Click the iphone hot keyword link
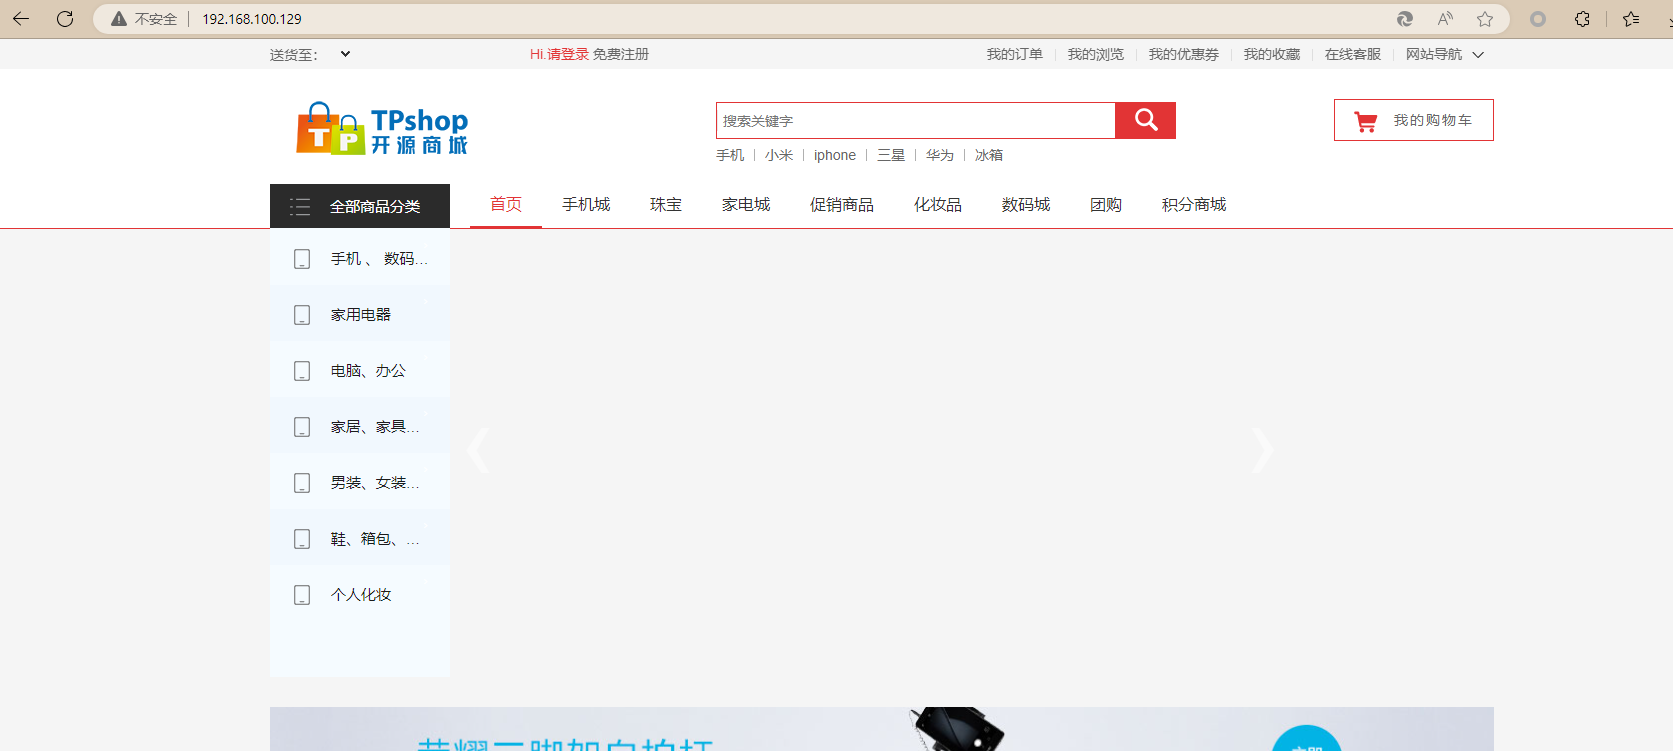 [x=834, y=155]
